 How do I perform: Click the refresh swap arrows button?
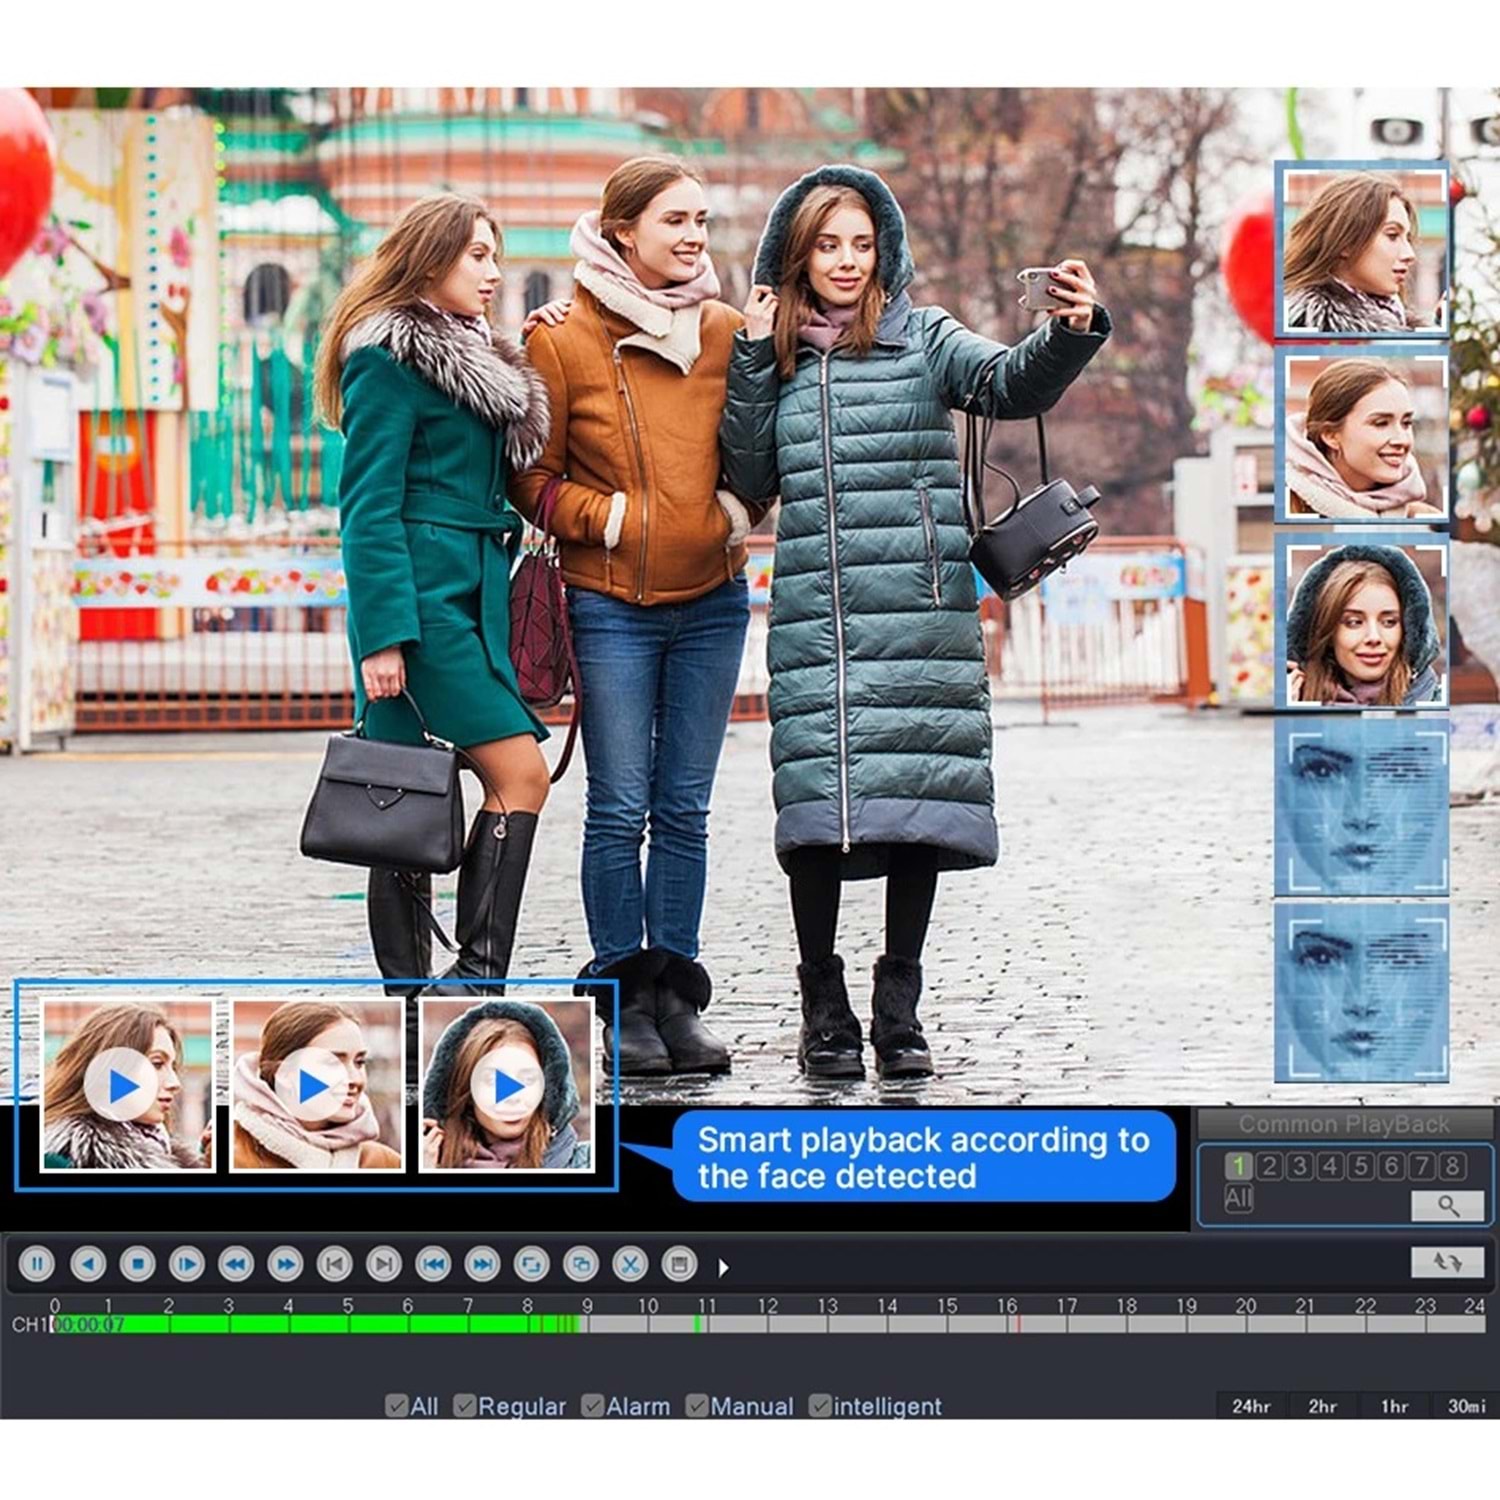point(1447,1262)
